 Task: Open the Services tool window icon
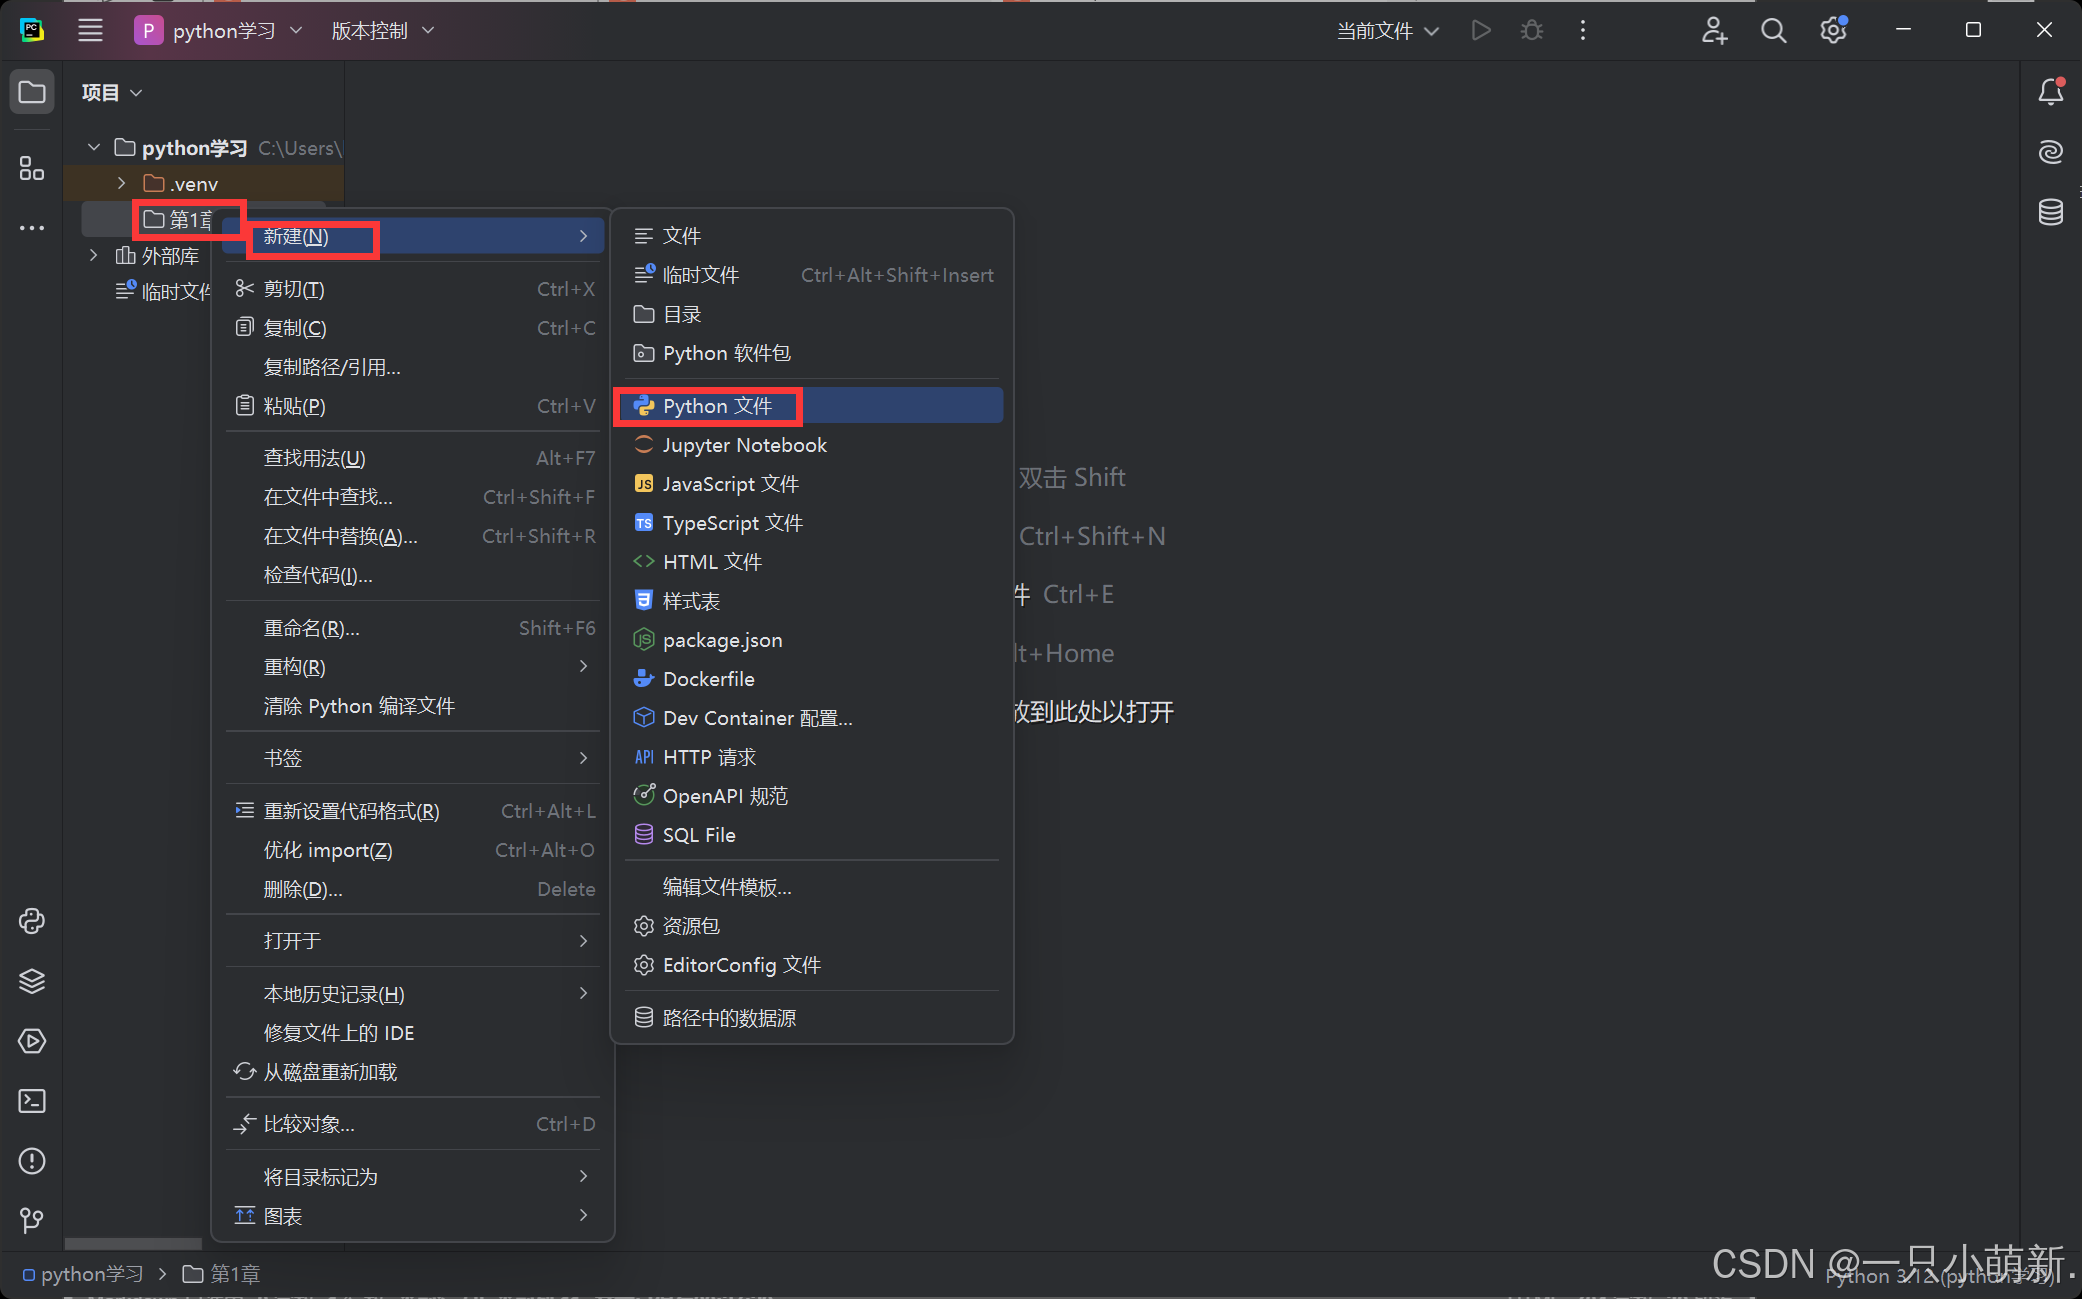tap(32, 1041)
